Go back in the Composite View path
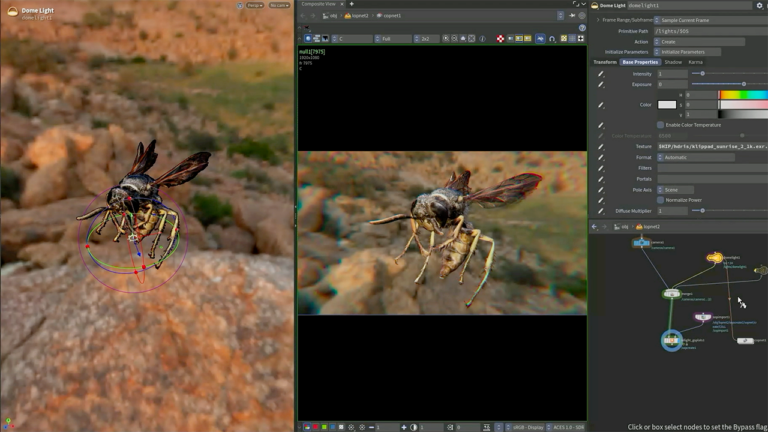Screen dimensions: 768x432 tap(303, 16)
